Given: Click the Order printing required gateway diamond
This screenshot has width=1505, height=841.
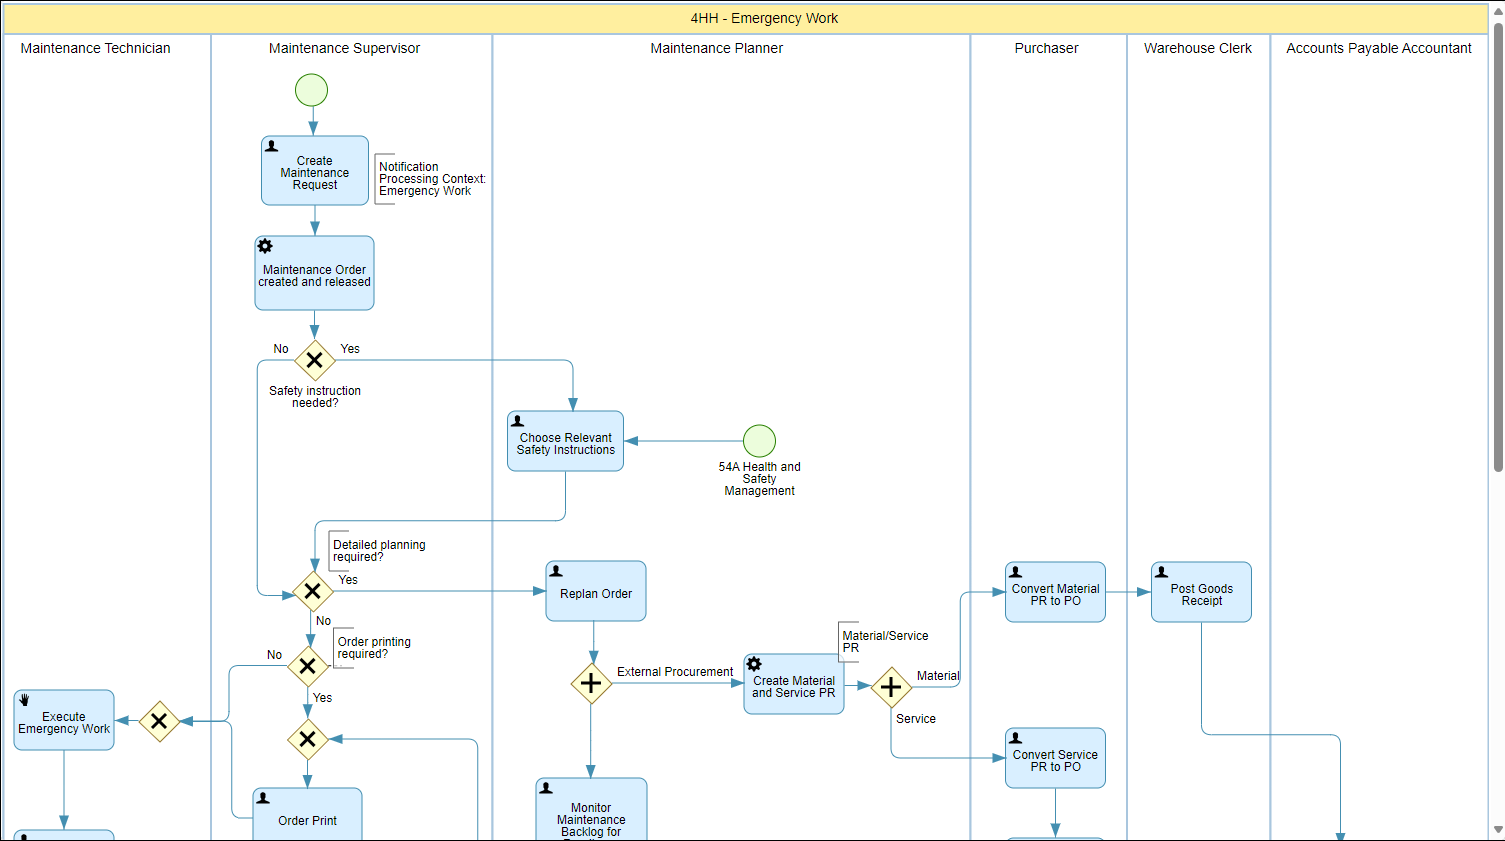Looking at the screenshot, I should pyautogui.click(x=308, y=666).
